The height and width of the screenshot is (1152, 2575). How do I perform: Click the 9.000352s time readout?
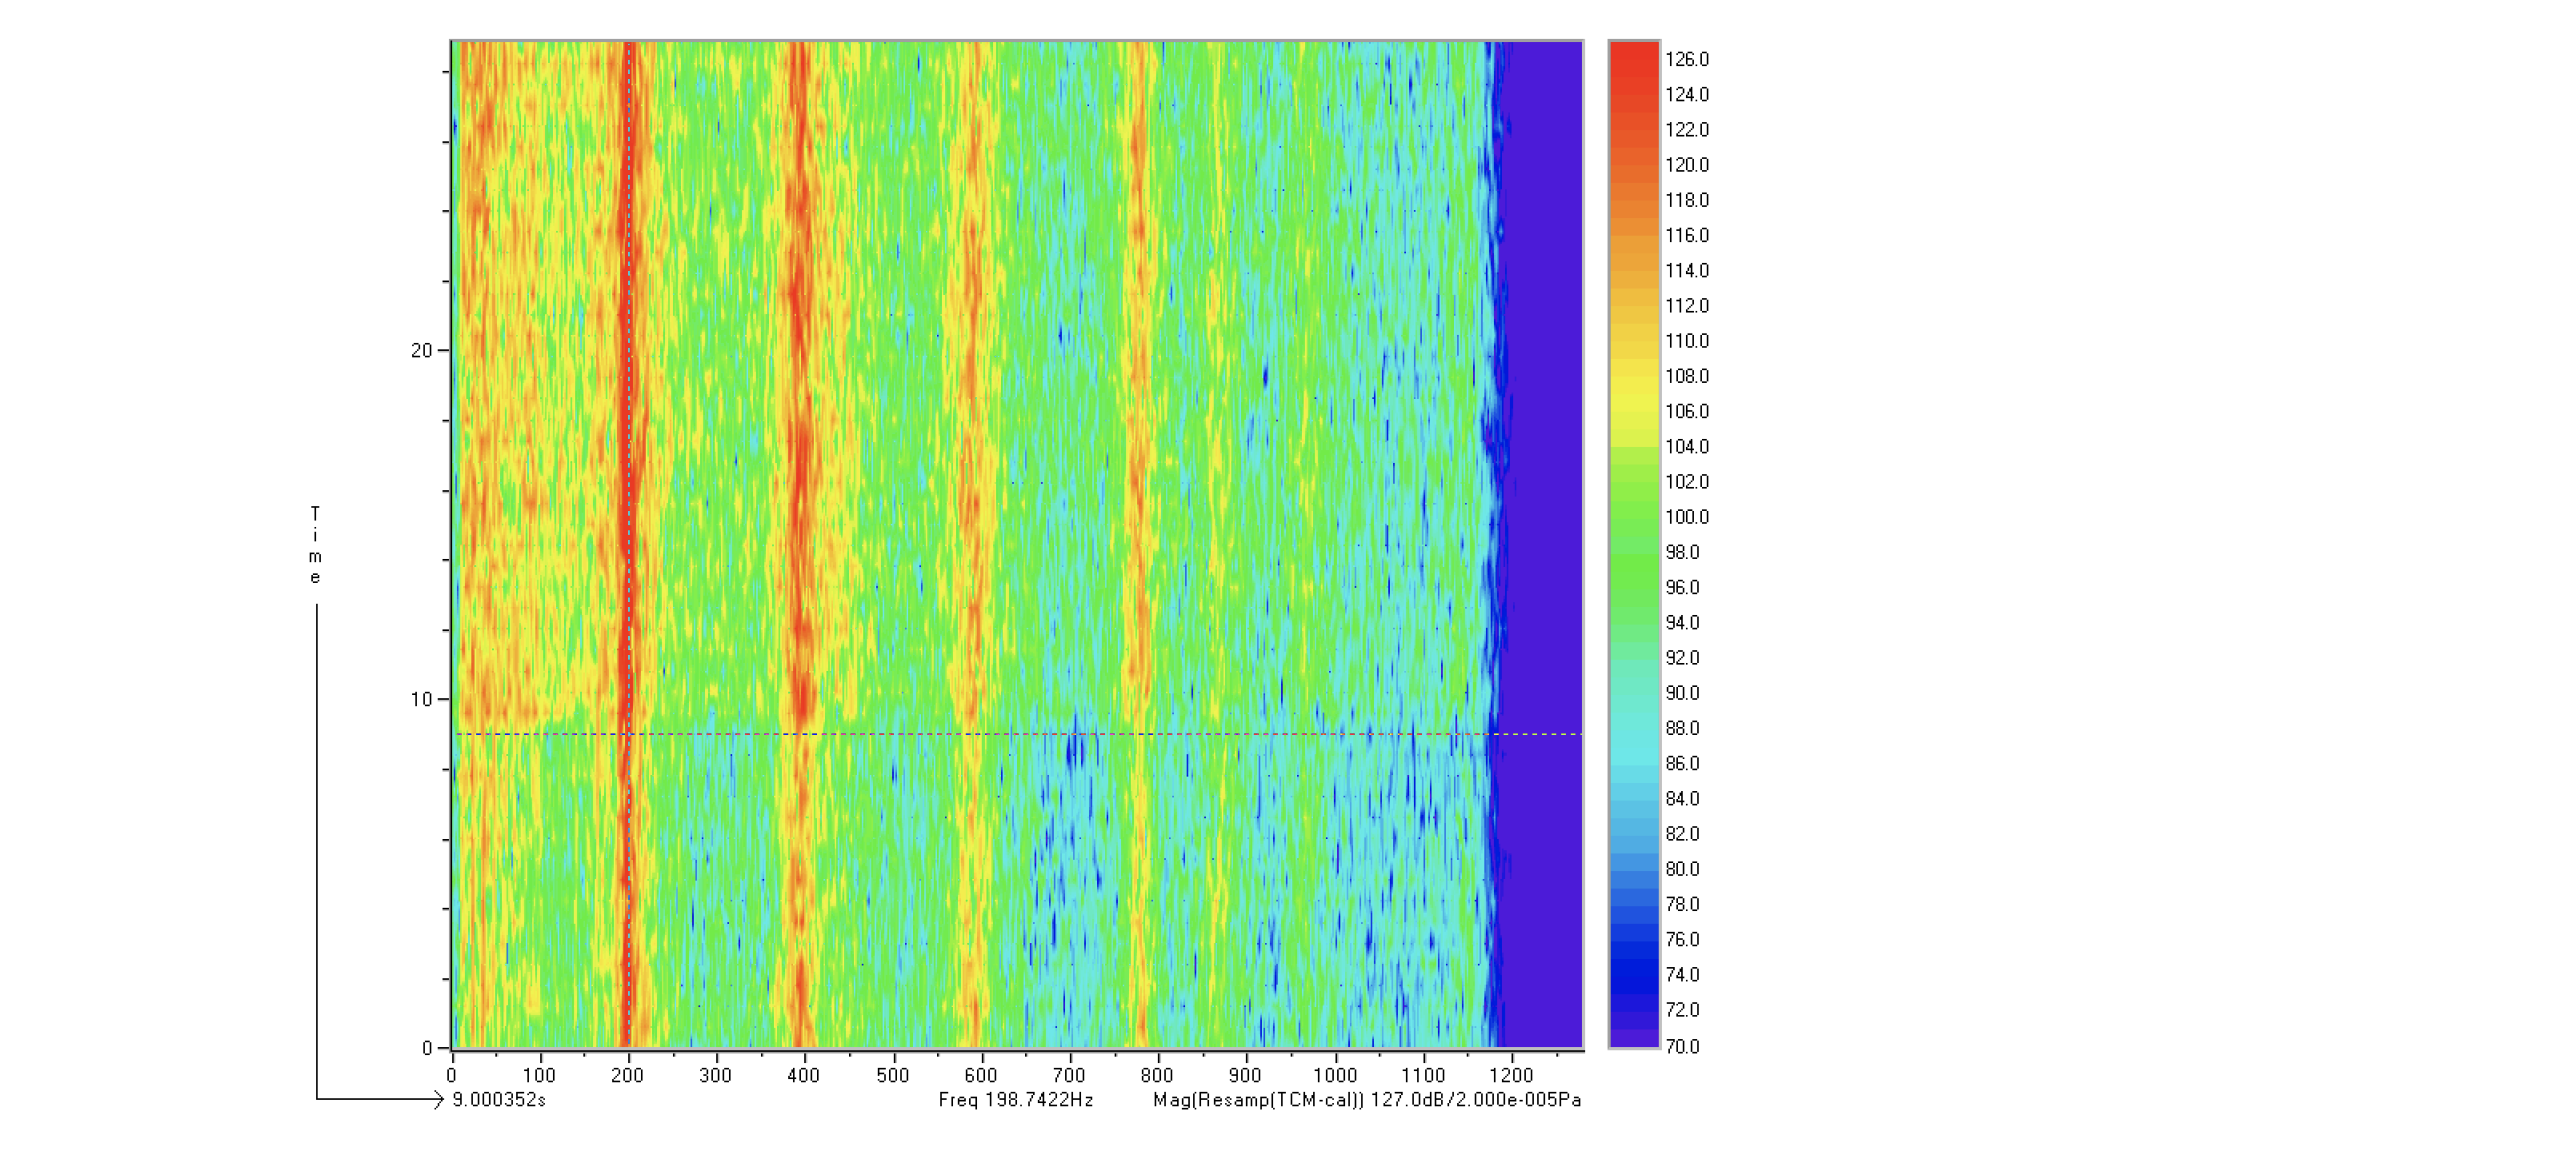tap(499, 1100)
